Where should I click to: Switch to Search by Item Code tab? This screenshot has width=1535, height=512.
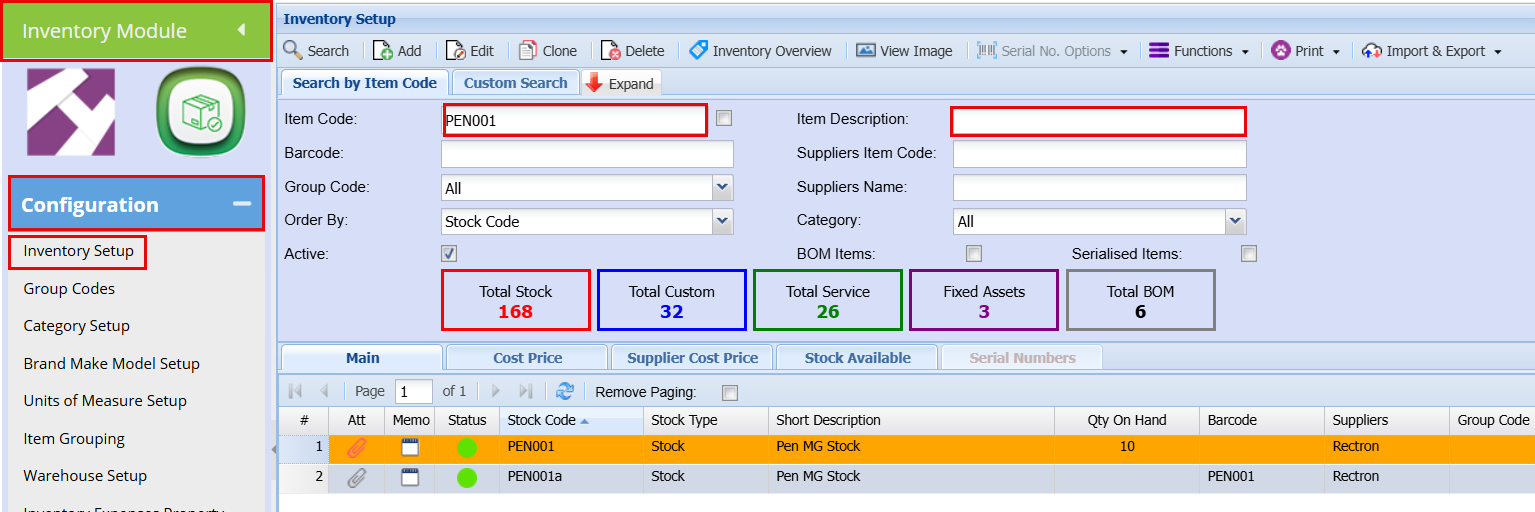365,83
